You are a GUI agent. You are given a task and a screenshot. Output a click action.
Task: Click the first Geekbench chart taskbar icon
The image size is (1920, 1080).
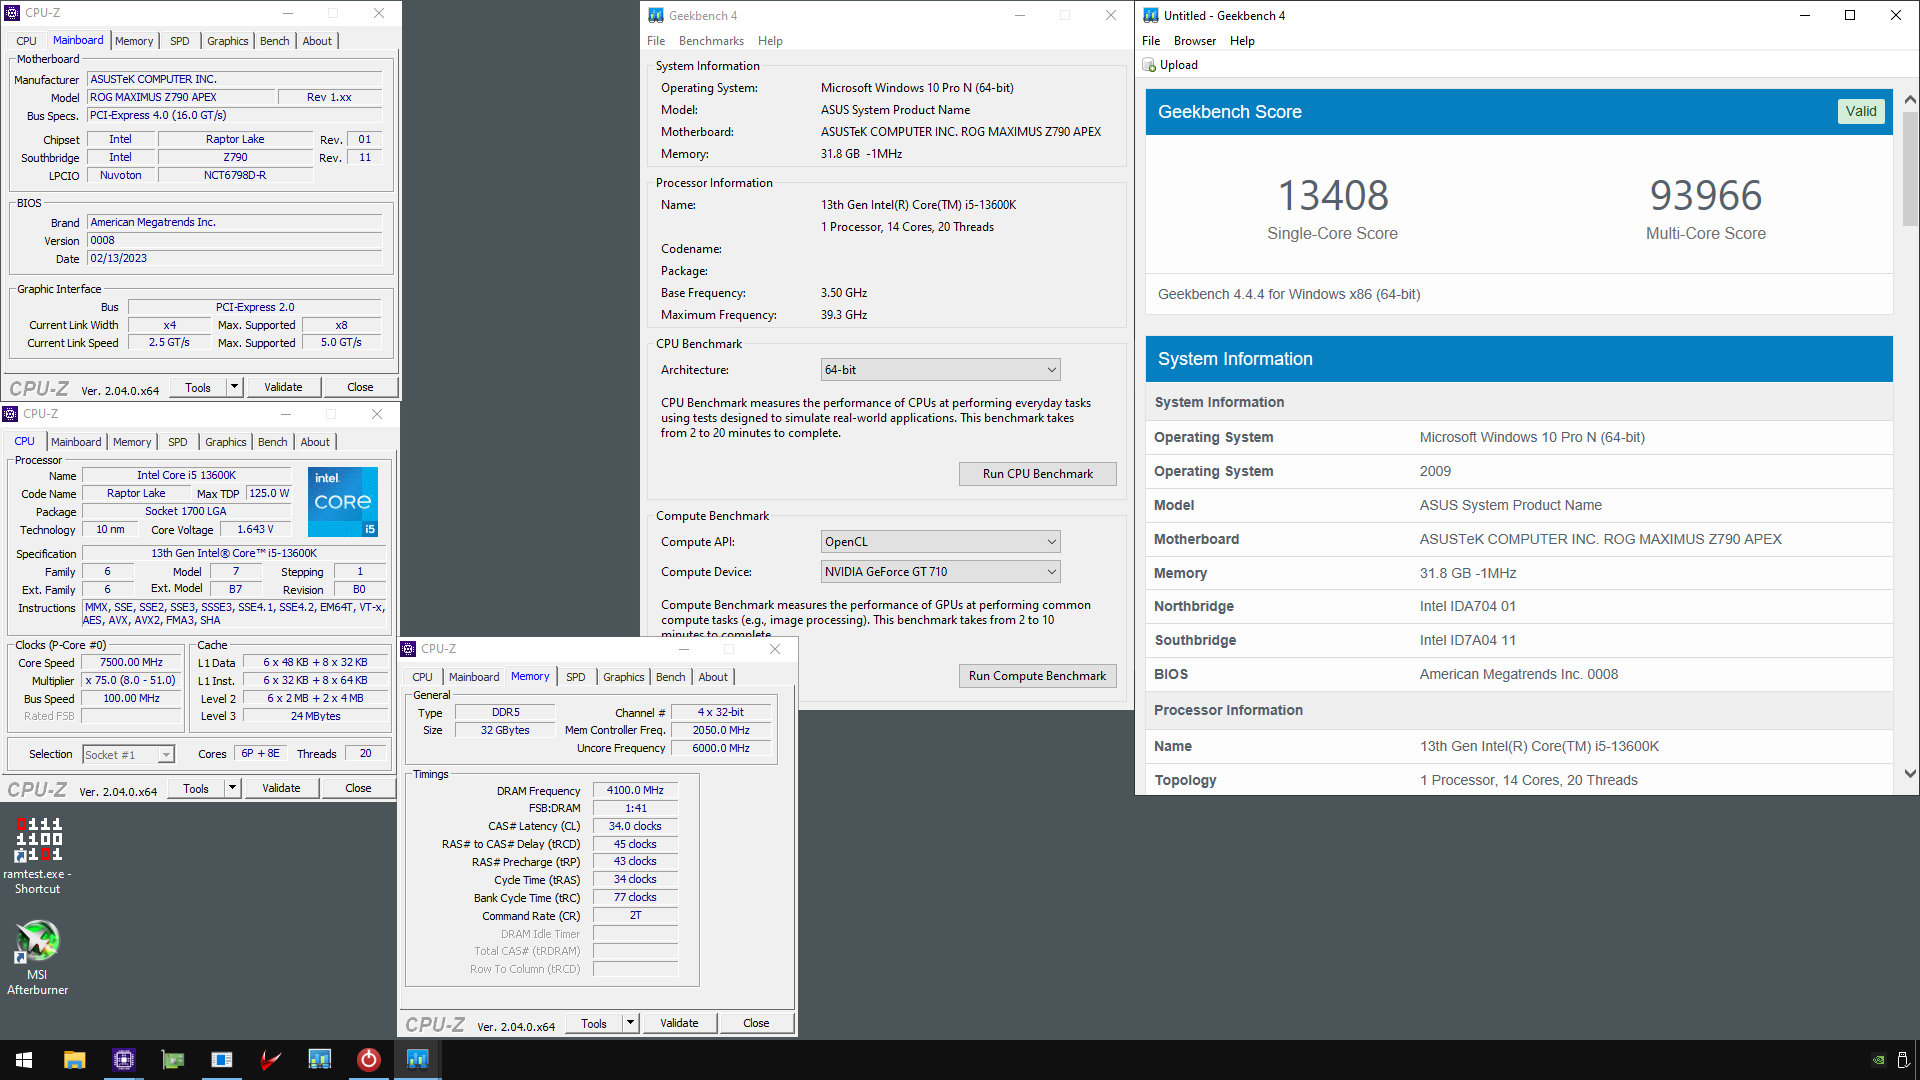[x=320, y=1060]
